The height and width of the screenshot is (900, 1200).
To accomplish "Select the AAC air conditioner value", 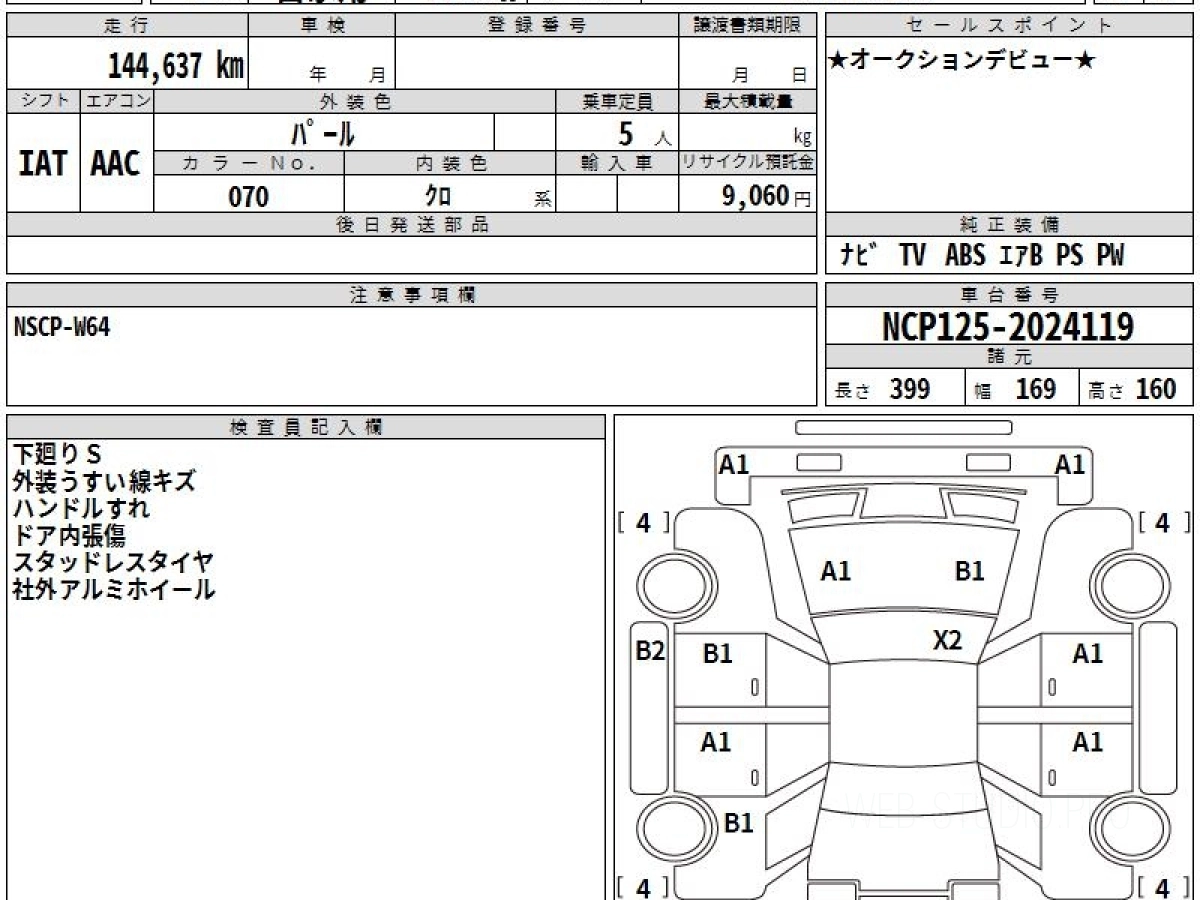I will point(116,163).
